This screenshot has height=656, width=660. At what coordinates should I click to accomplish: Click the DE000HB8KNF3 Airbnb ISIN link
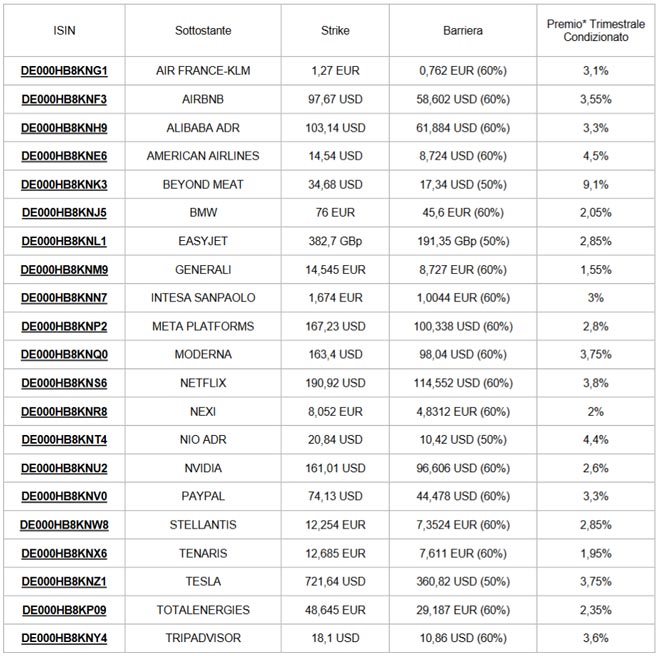(64, 100)
